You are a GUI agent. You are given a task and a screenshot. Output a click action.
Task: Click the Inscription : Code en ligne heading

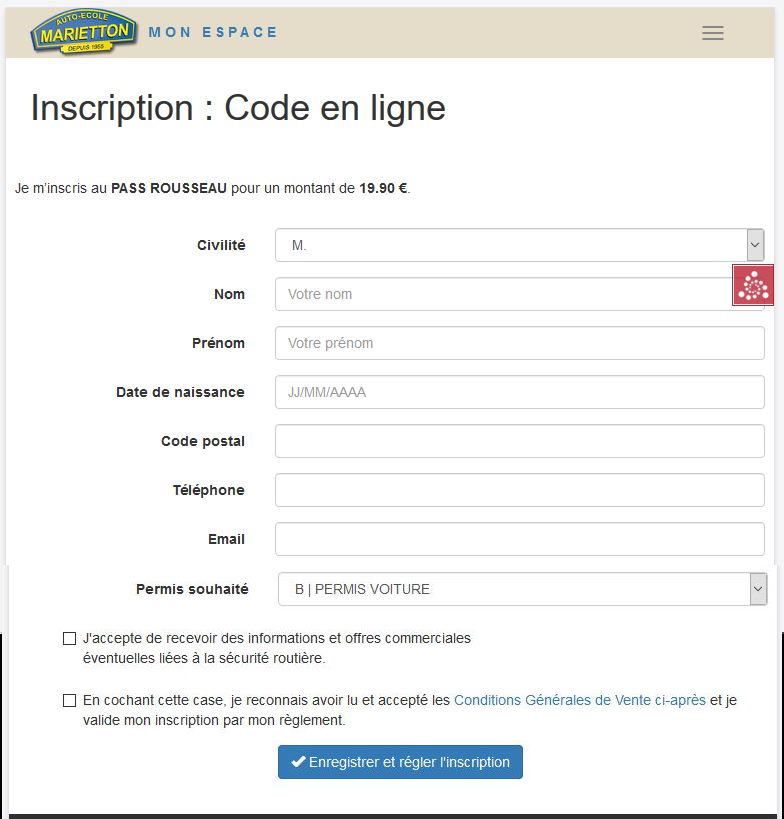pyautogui.click(x=238, y=108)
